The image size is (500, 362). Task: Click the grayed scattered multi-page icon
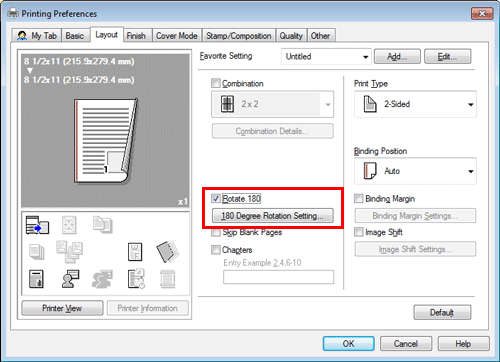click(69, 252)
